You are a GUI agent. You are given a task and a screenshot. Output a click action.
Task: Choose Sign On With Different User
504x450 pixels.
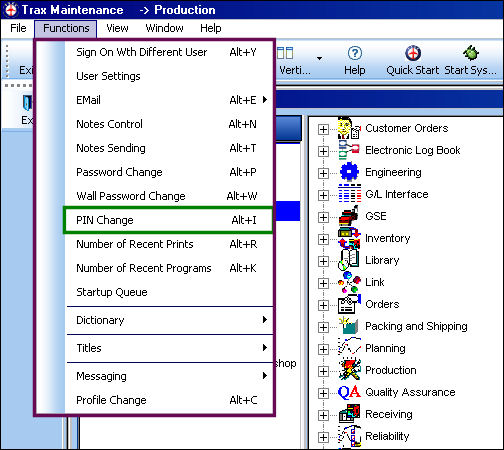coord(169,52)
